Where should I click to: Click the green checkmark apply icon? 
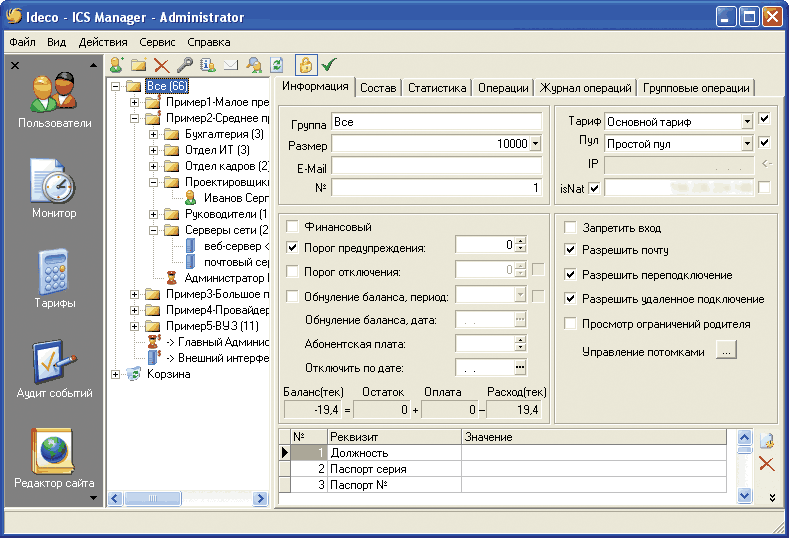click(x=329, y=65)
